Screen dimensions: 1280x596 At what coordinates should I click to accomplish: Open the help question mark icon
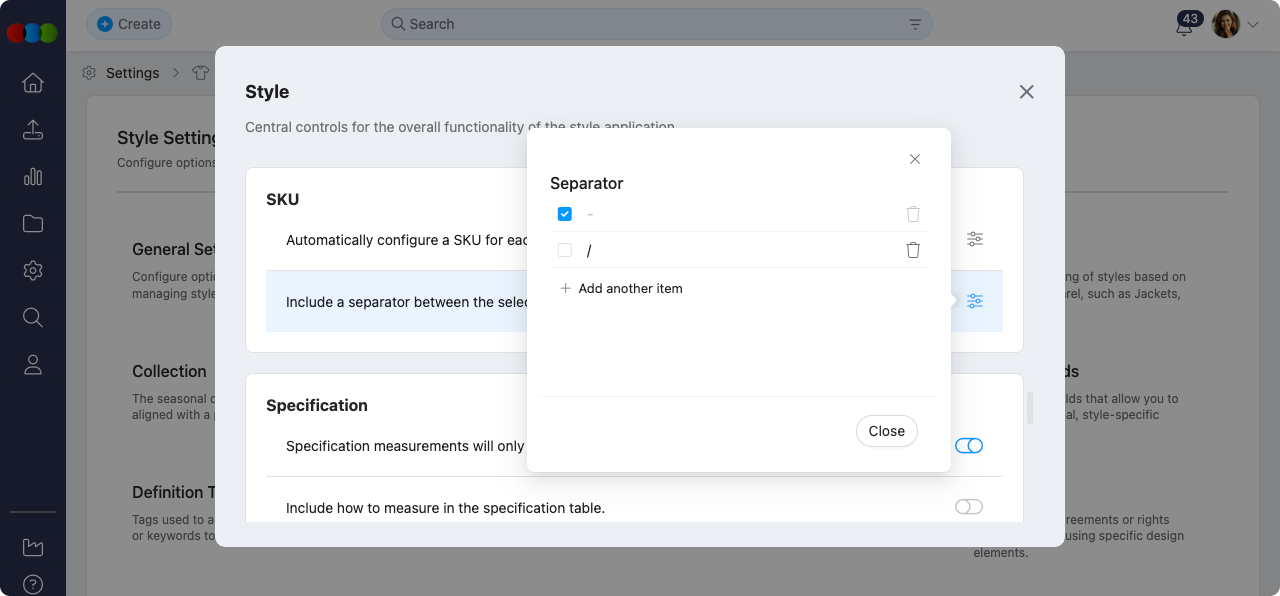click(33, 584)
